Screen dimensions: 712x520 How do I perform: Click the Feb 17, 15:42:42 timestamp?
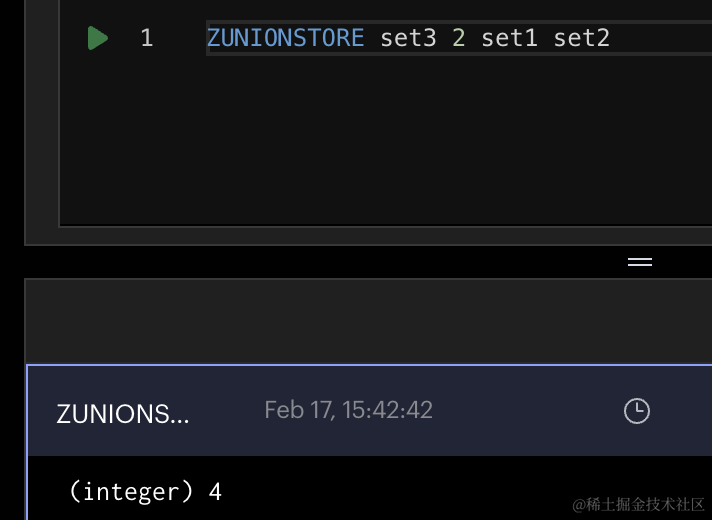[x=348, y=410]
